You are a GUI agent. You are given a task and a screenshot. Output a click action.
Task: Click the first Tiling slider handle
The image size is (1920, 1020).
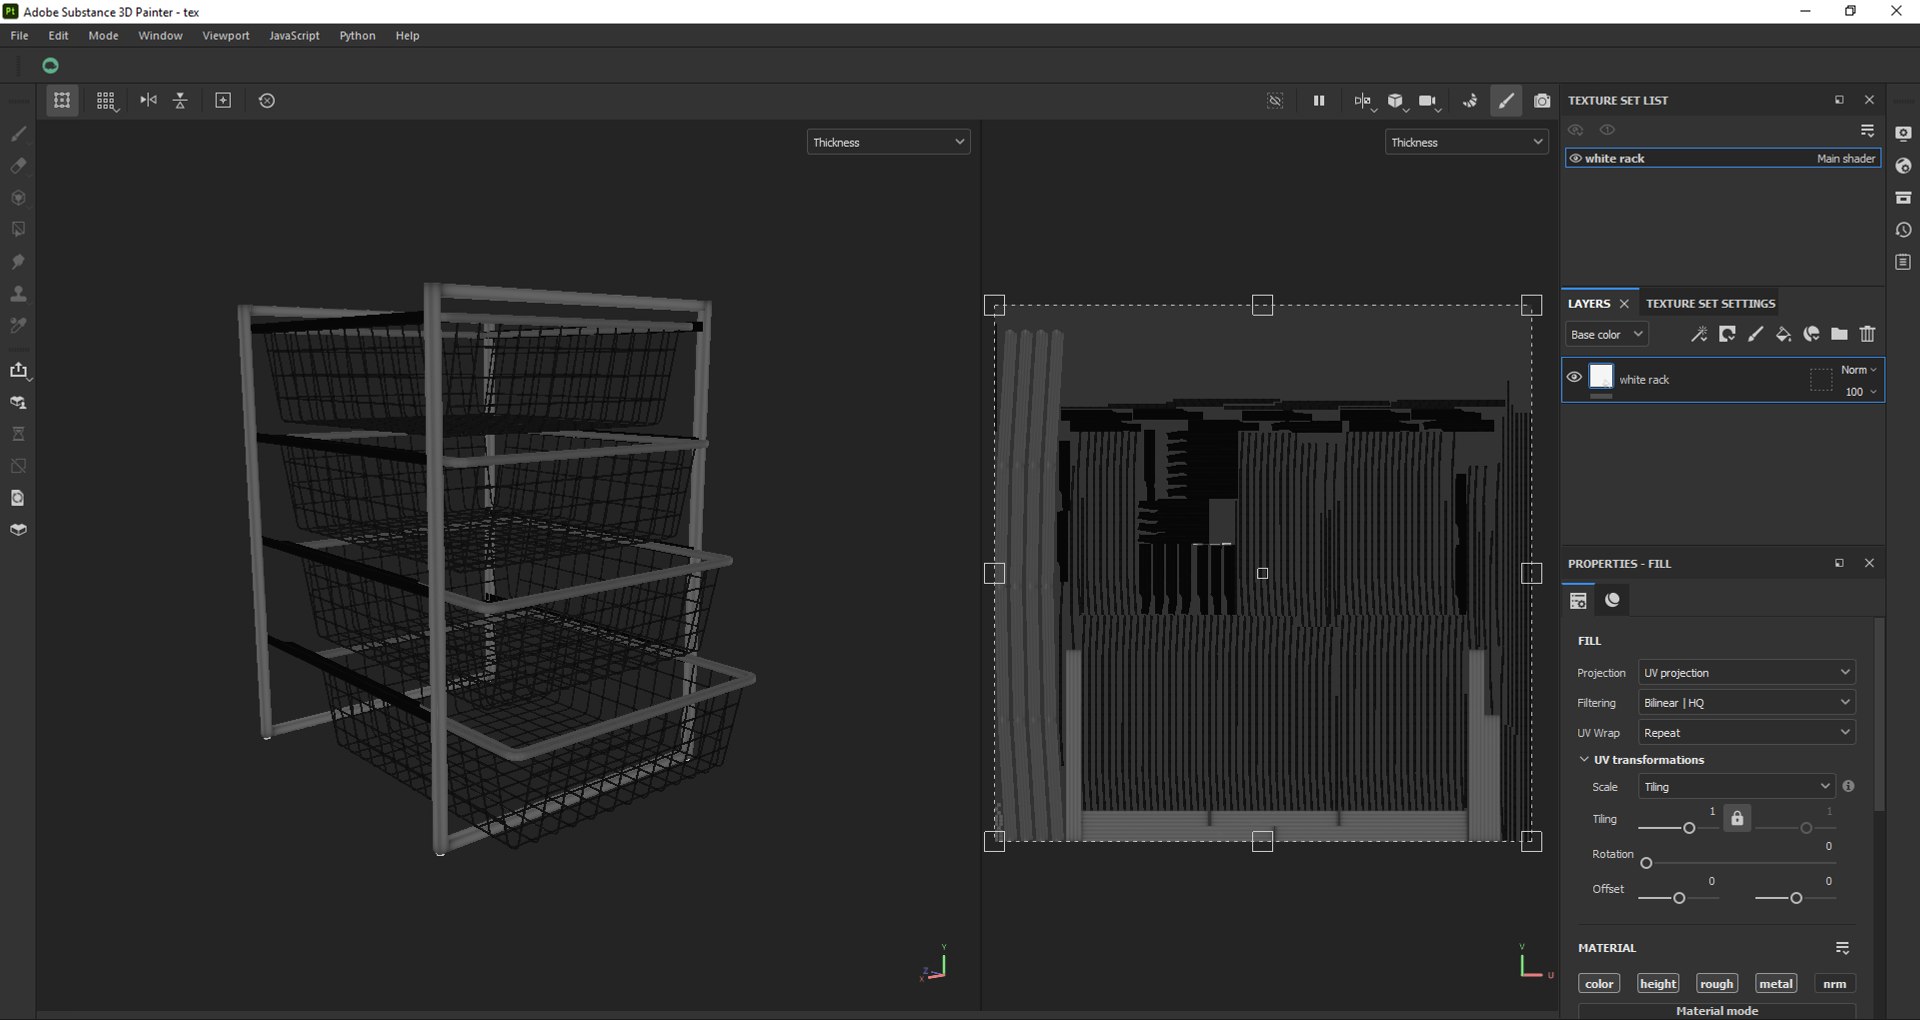(x=1689, y=828)
